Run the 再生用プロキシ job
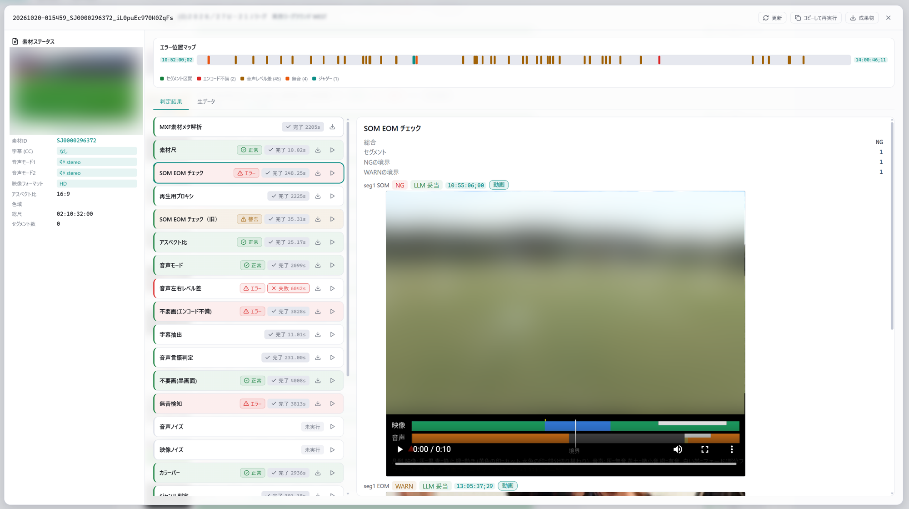909x509 pixels. 333,197
